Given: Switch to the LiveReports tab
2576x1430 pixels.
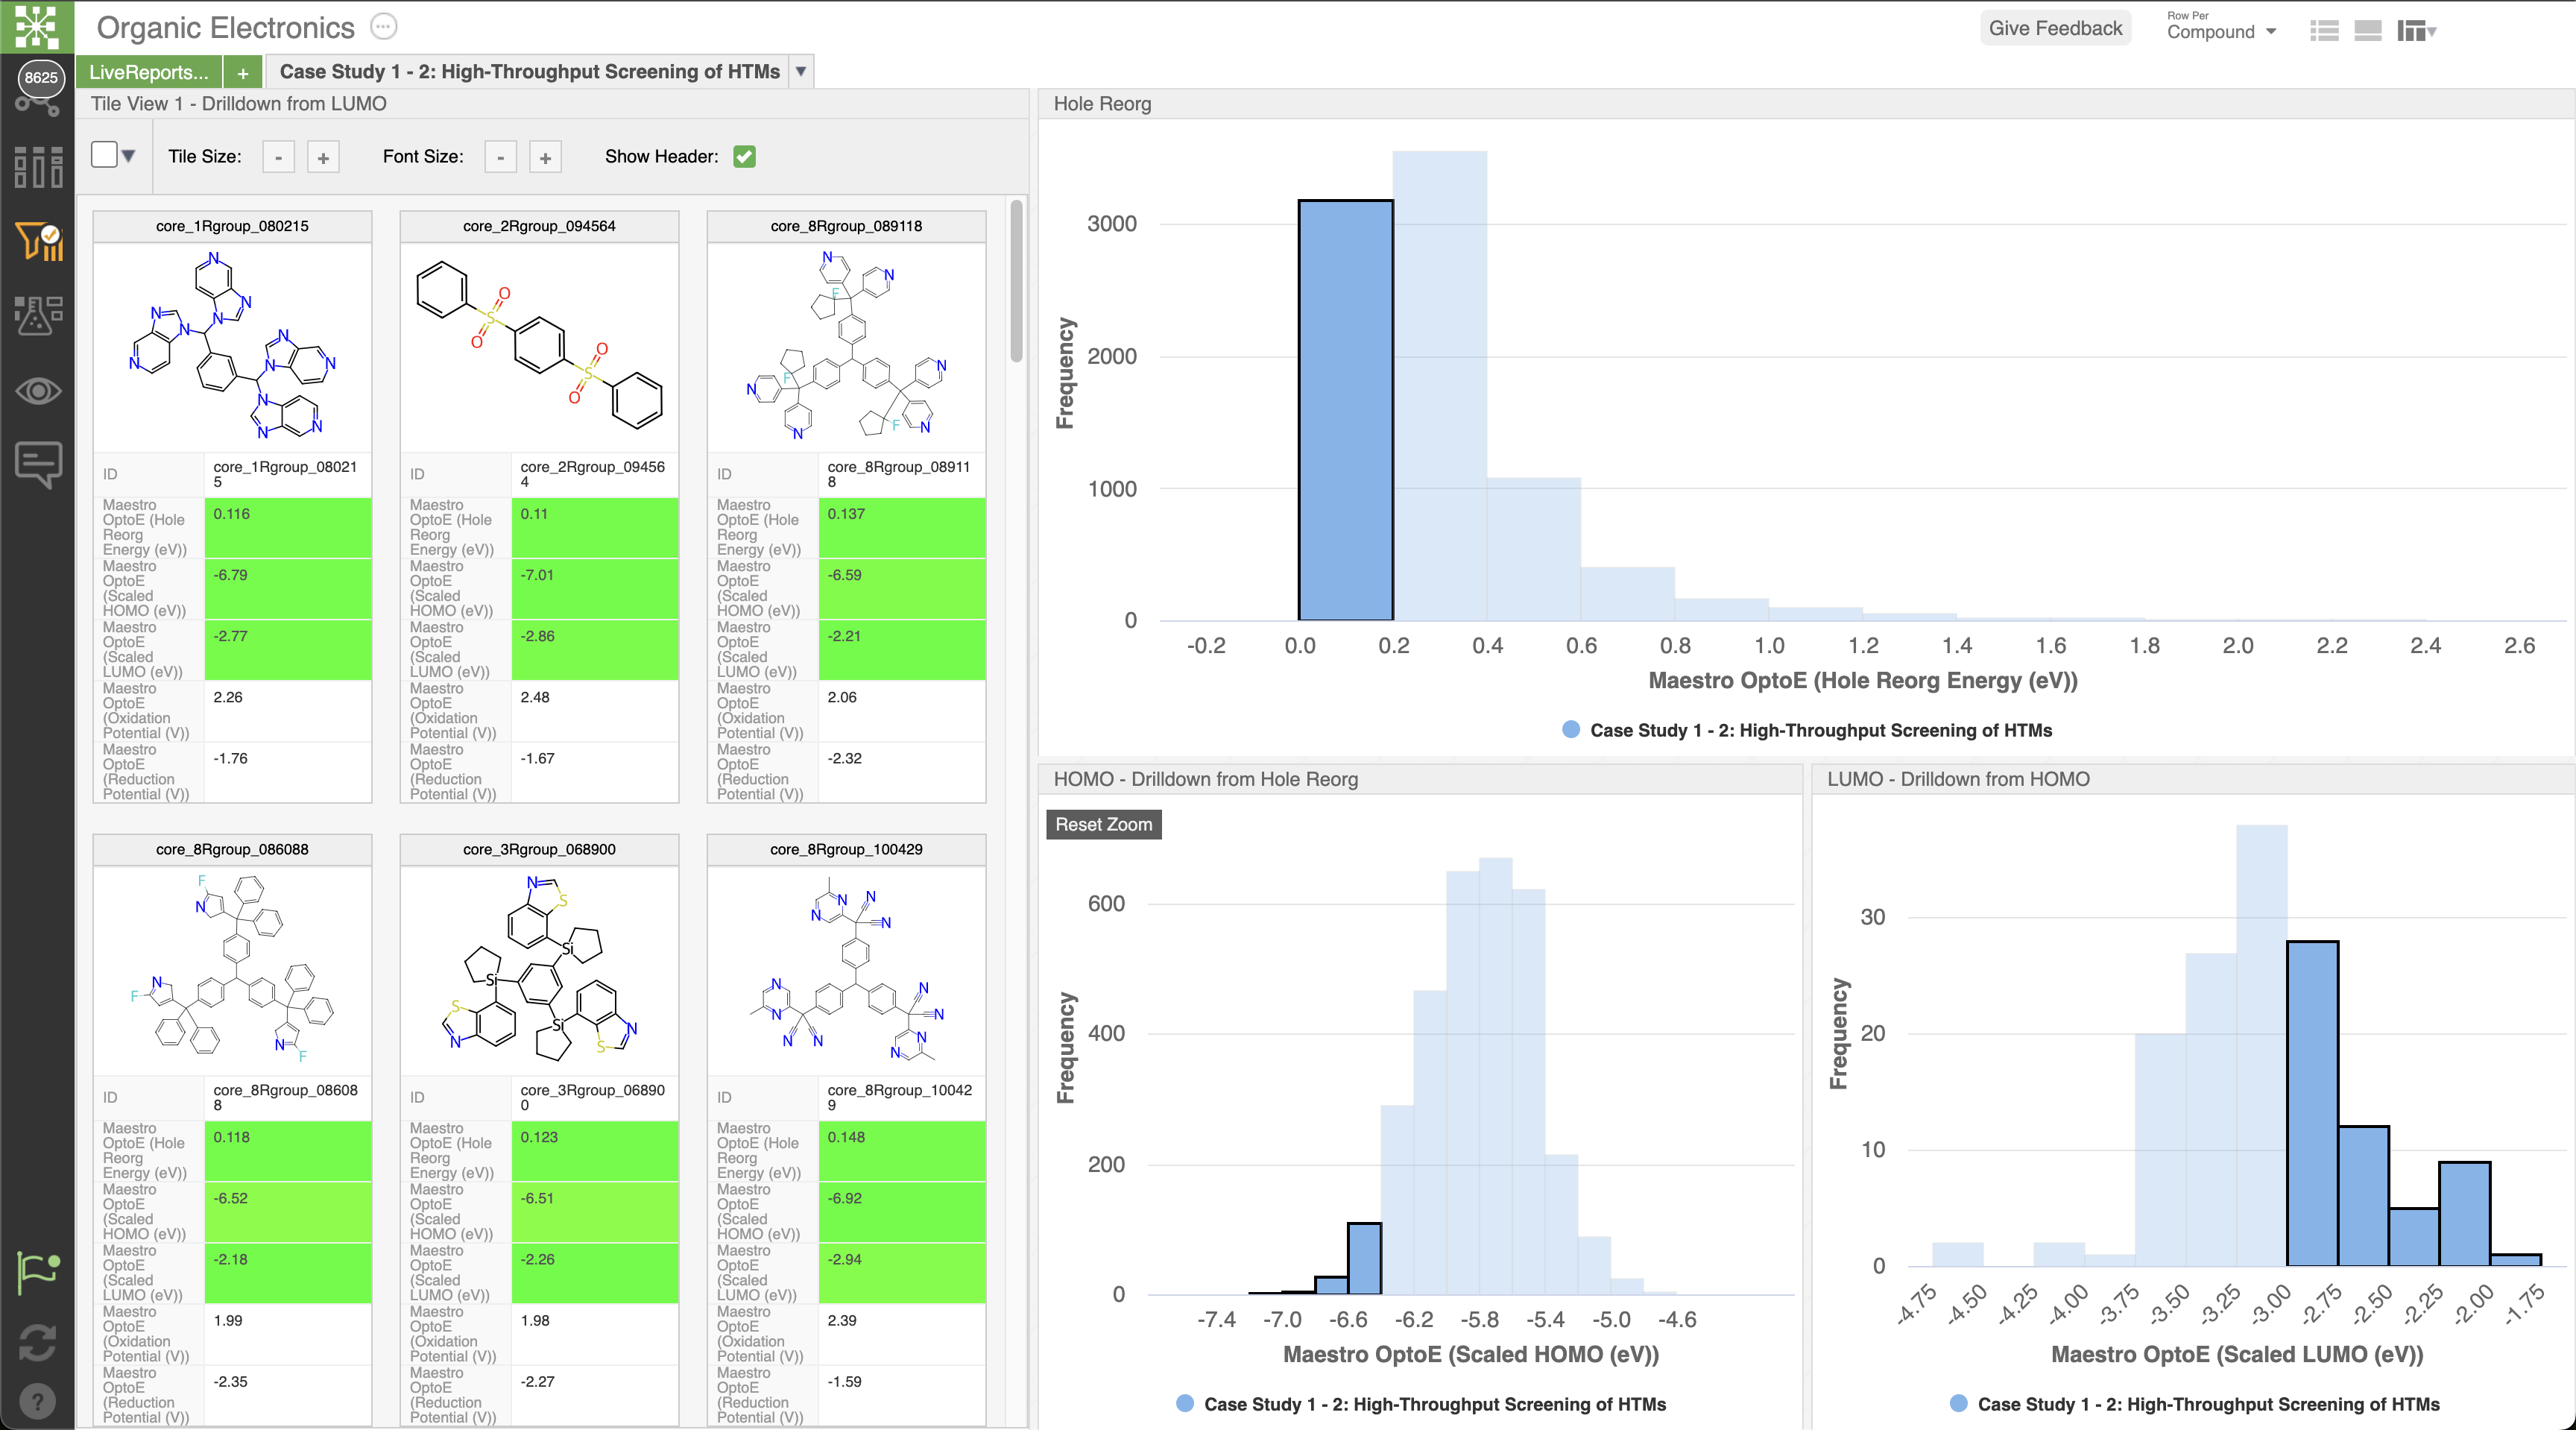Looking at the screenshot, I should [149, 72].
